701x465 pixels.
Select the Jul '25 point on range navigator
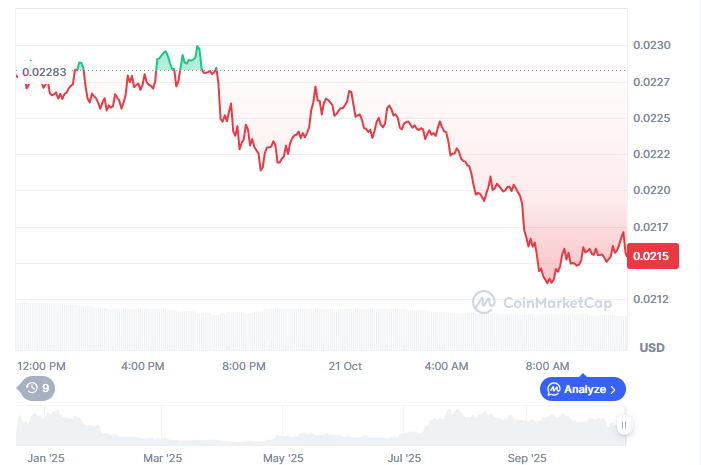404,458
